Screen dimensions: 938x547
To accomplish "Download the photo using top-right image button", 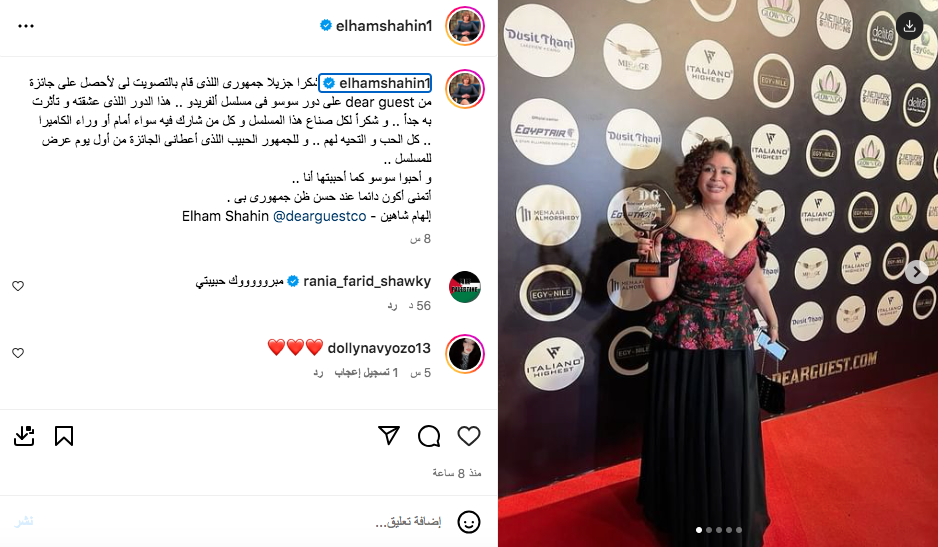I will [x=909, y=26].
